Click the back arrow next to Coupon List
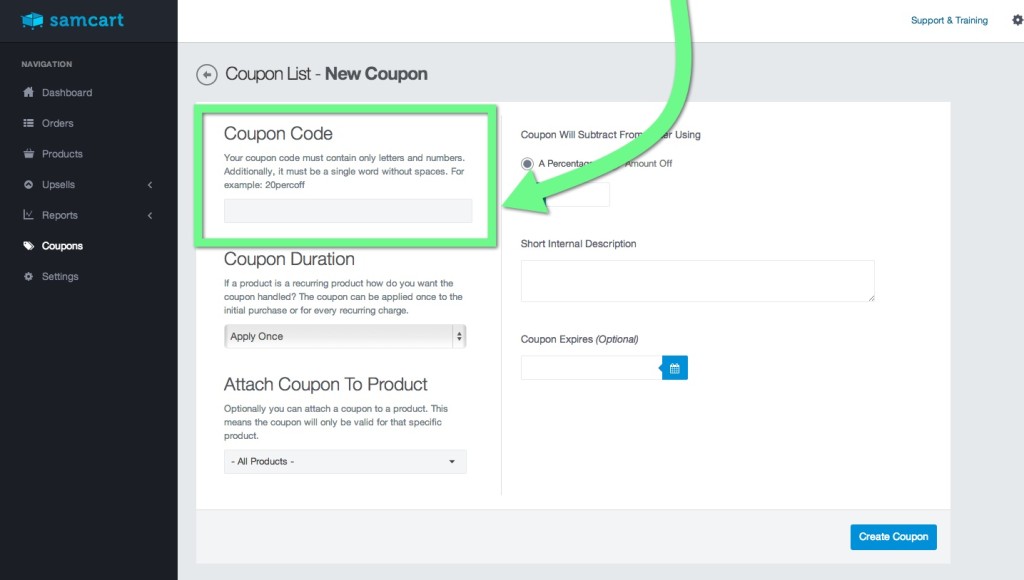The width and height of the screenshot is (1024, 580). (x=207, y=73)
